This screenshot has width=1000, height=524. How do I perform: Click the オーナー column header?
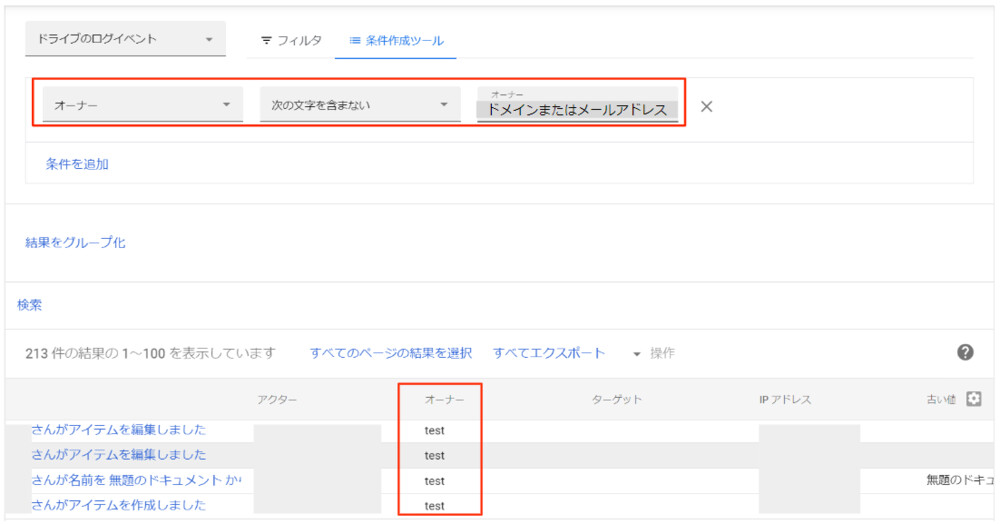point(441,400)
